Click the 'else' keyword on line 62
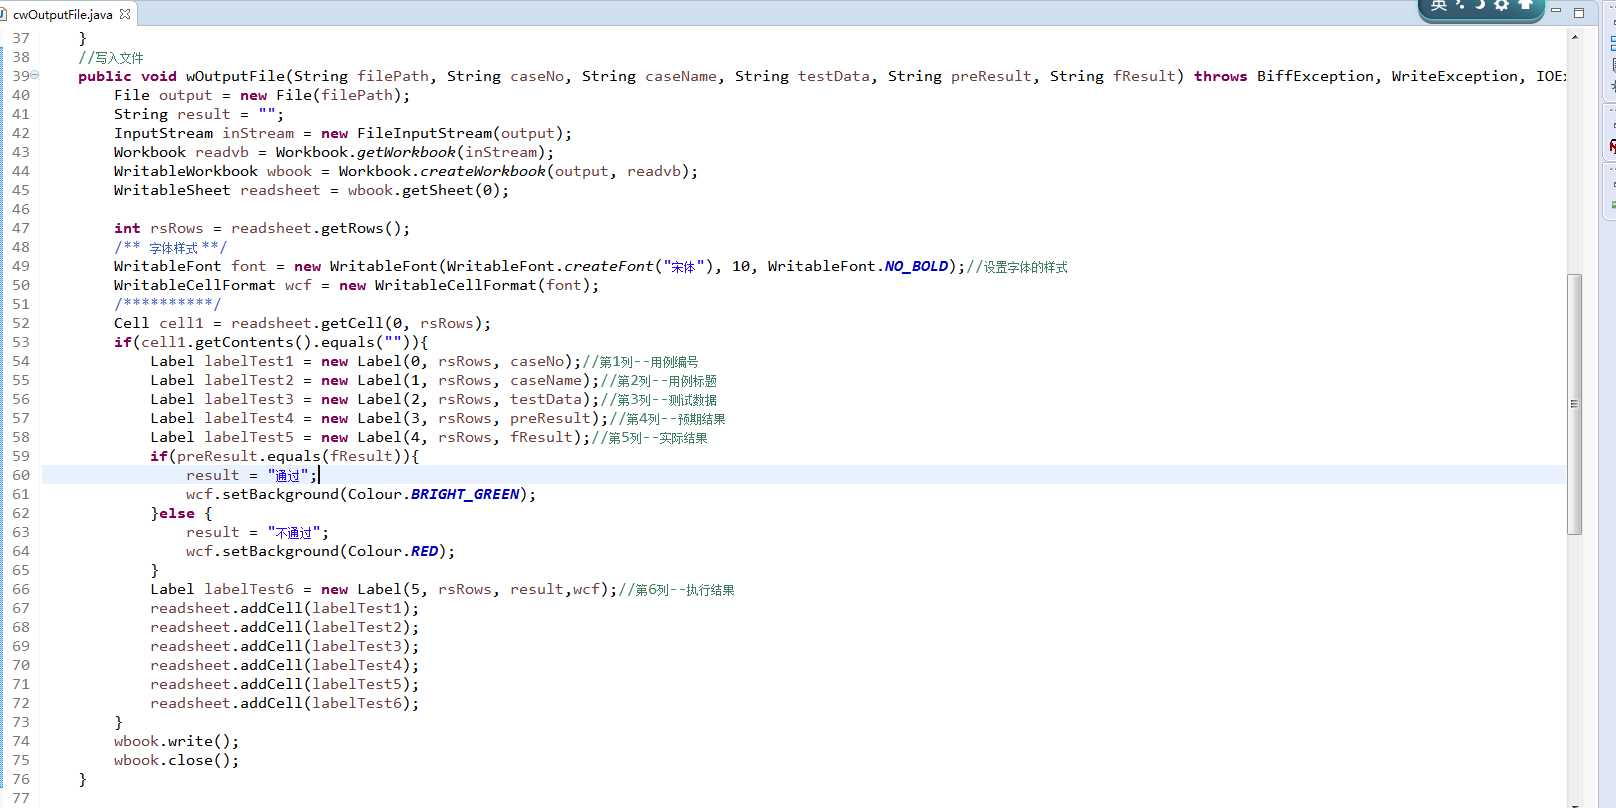The height and width of the screenshot is (808, 1616). coord(177,513)
